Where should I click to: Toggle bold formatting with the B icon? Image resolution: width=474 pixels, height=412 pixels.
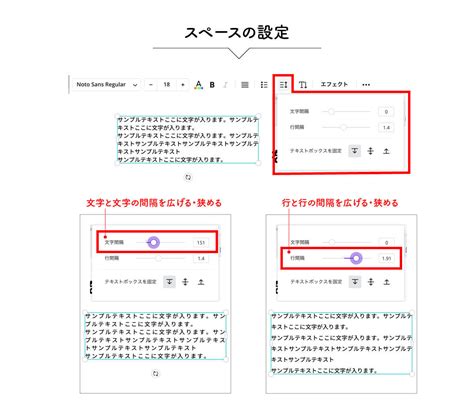click(212, 85)
